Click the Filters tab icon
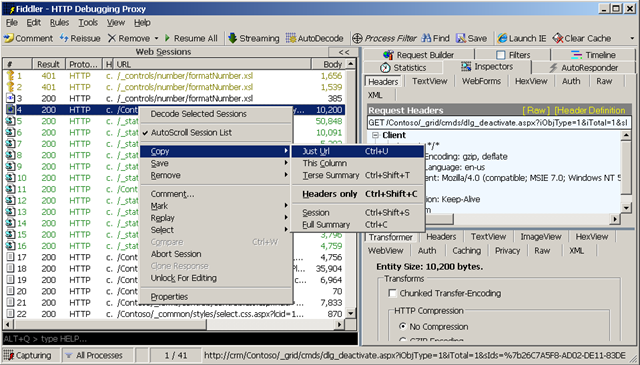This screenshot has width=640, height=365. click(x=500, y=55)
